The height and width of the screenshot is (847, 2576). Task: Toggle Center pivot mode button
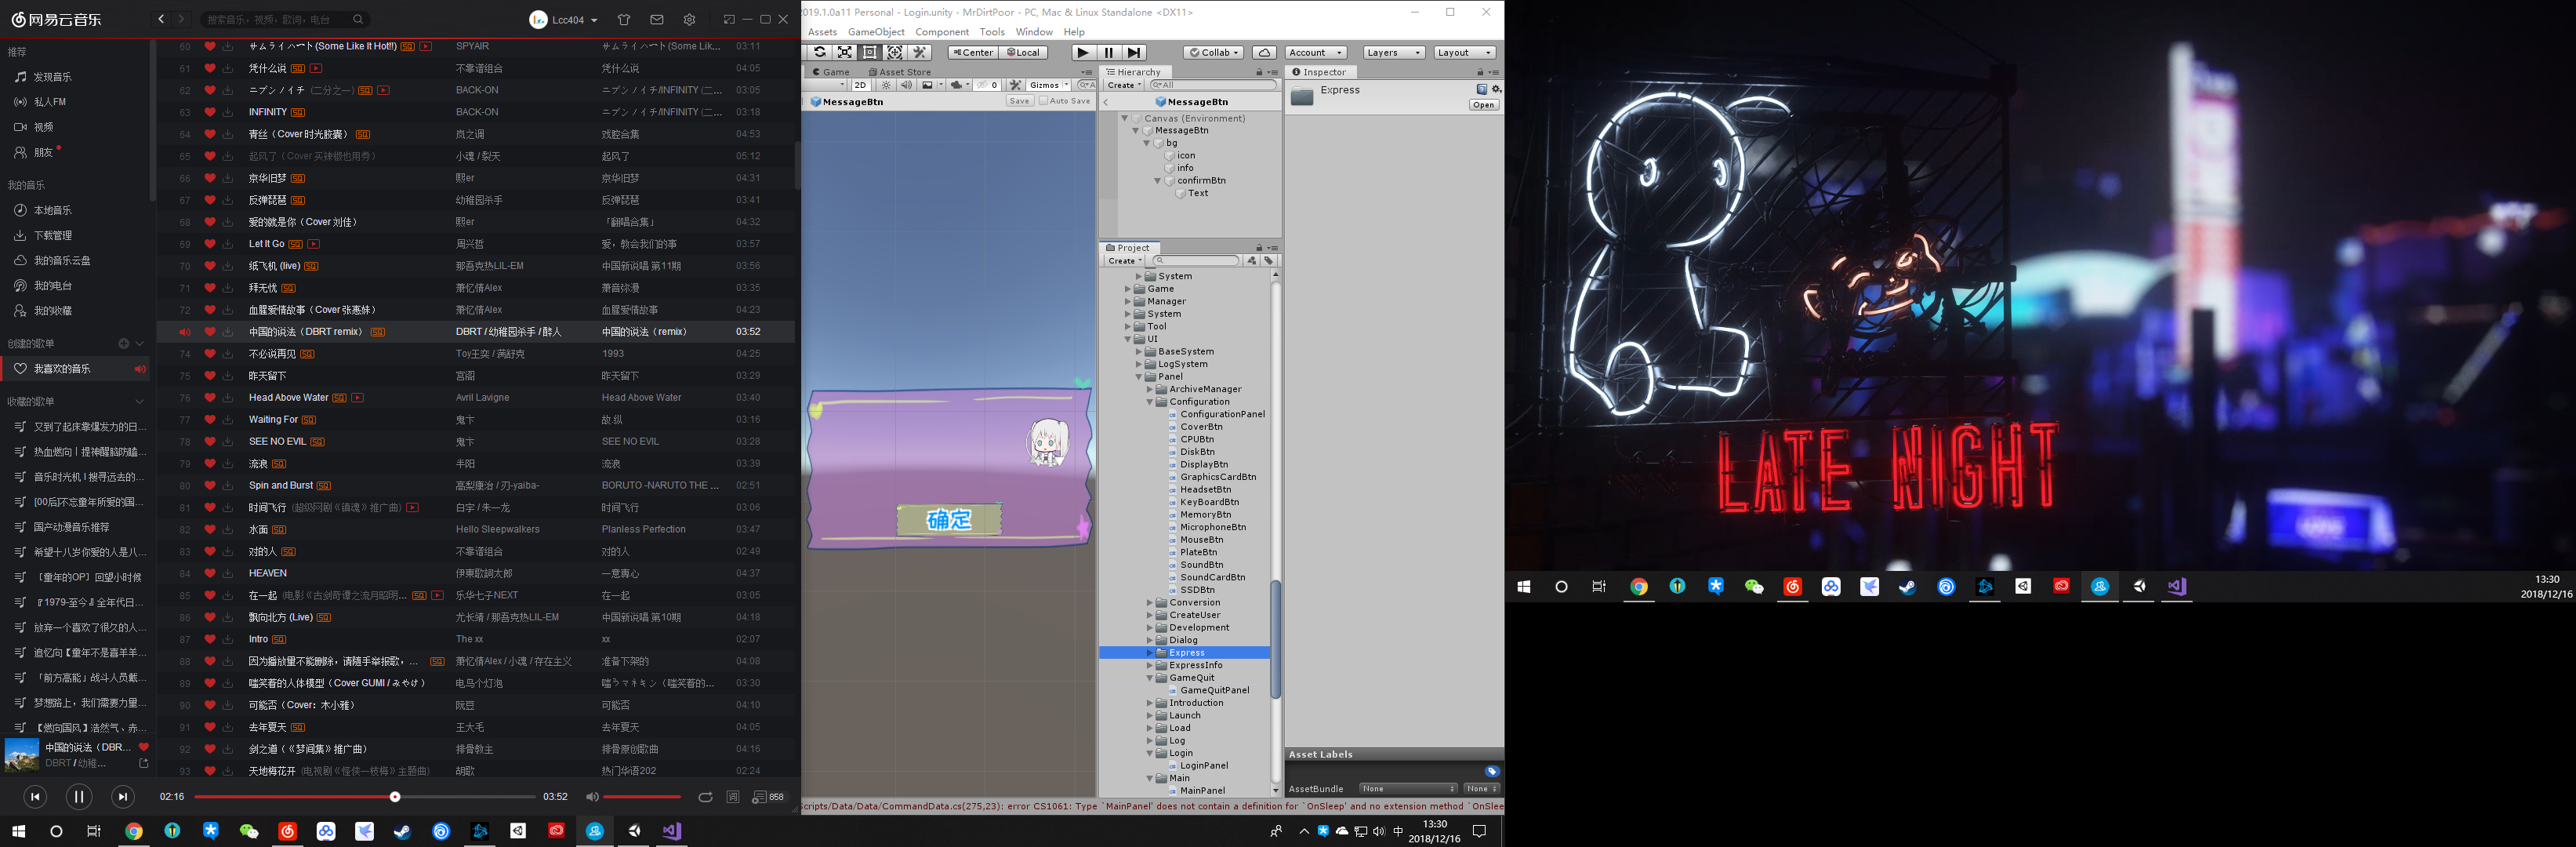click(x=973, y=52)
